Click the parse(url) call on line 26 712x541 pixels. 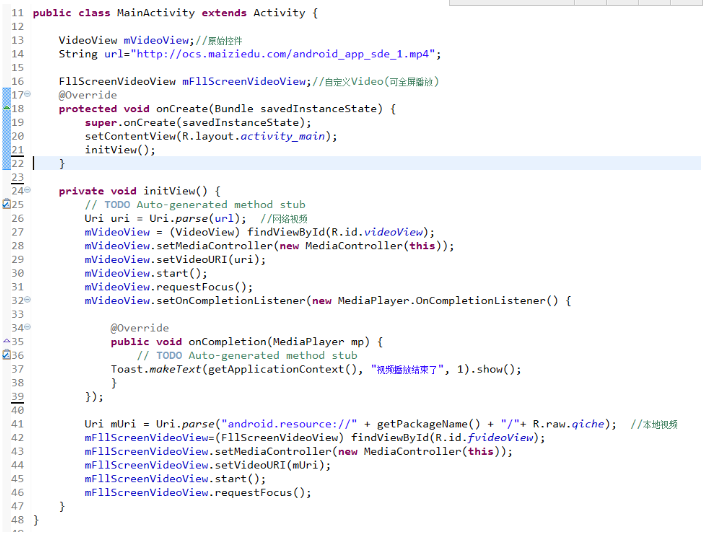point(207,218)
